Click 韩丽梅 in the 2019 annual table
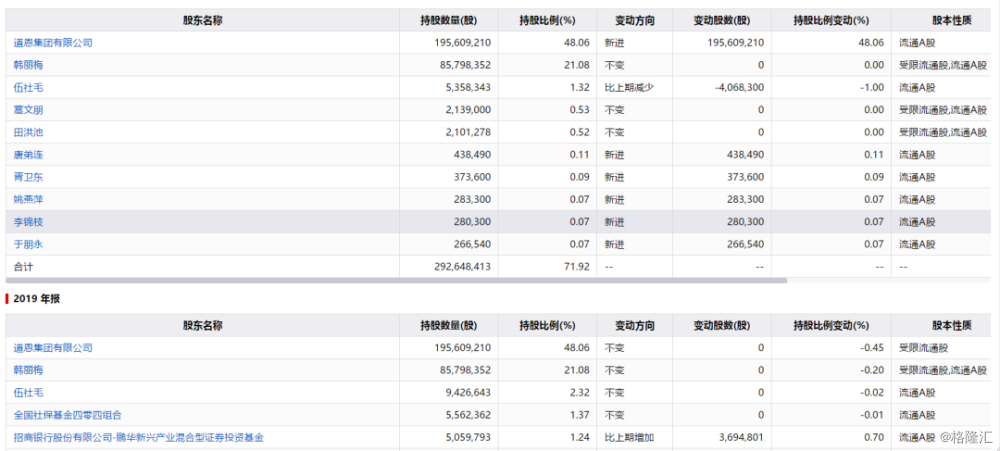 coord(27,370)
